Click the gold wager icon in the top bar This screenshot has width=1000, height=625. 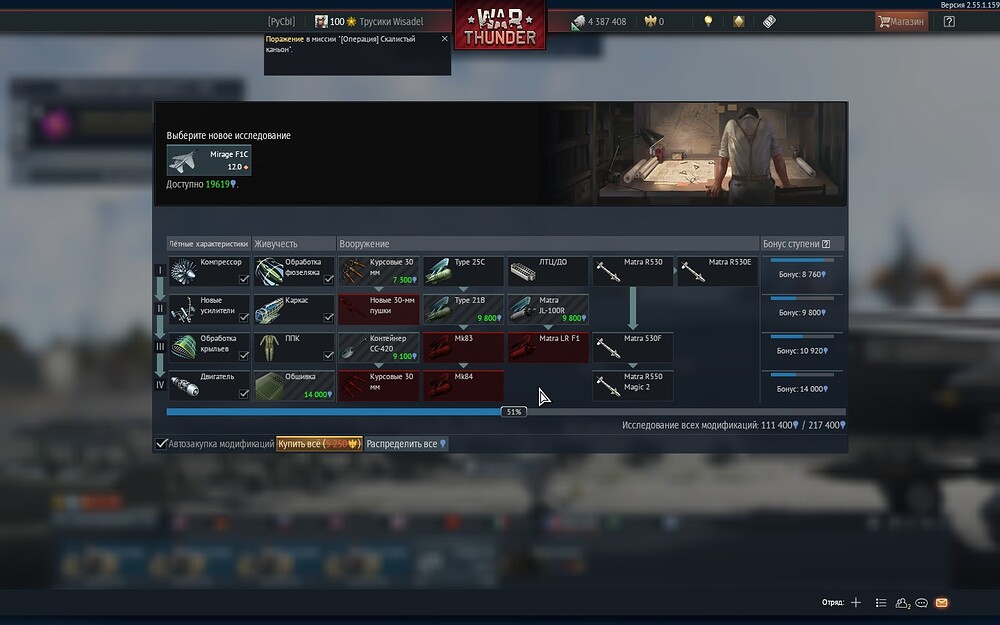[x=739, y=21]
